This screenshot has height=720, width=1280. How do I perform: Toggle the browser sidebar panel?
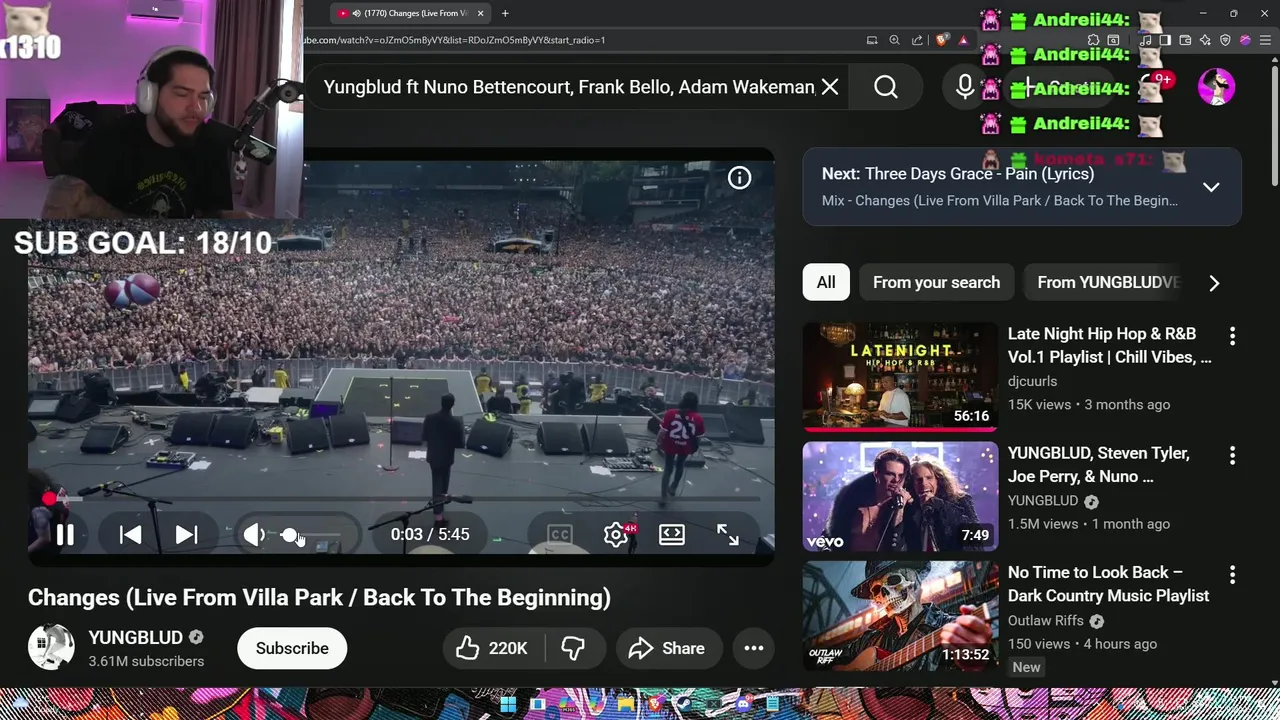pos(1165,40)
